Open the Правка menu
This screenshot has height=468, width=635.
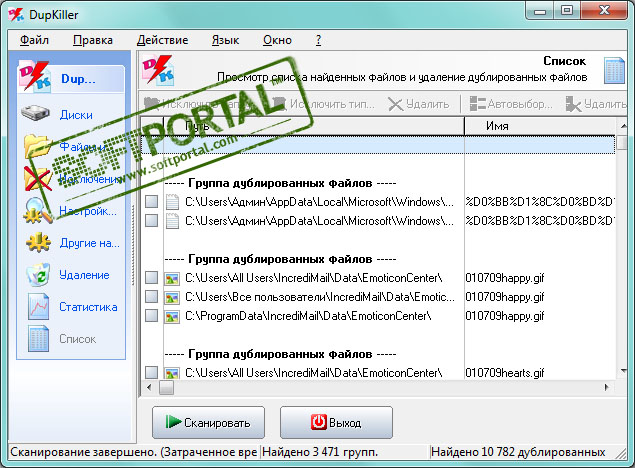pyautogui.click(x=93, y=40)
